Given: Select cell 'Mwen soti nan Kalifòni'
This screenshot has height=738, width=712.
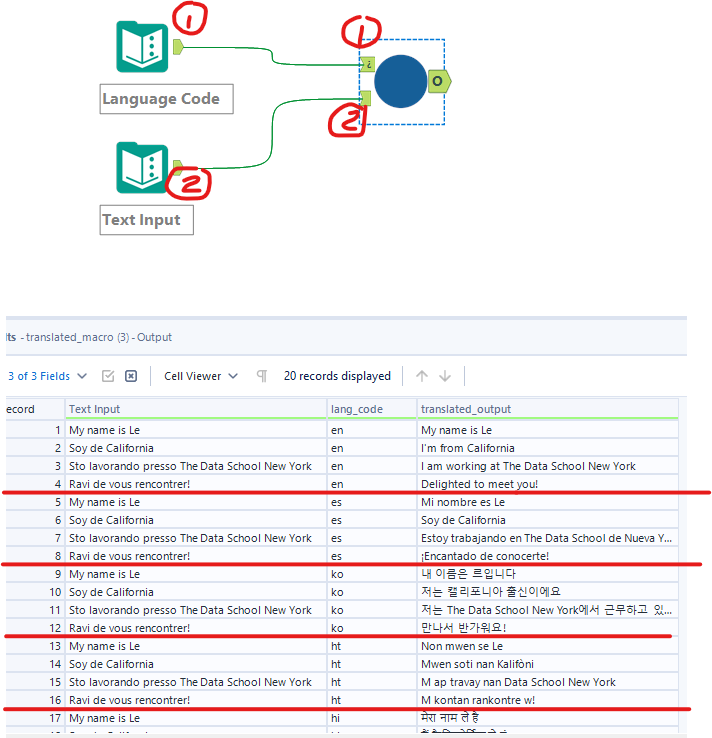Looking at the screenshot, I should click(548, 664).
